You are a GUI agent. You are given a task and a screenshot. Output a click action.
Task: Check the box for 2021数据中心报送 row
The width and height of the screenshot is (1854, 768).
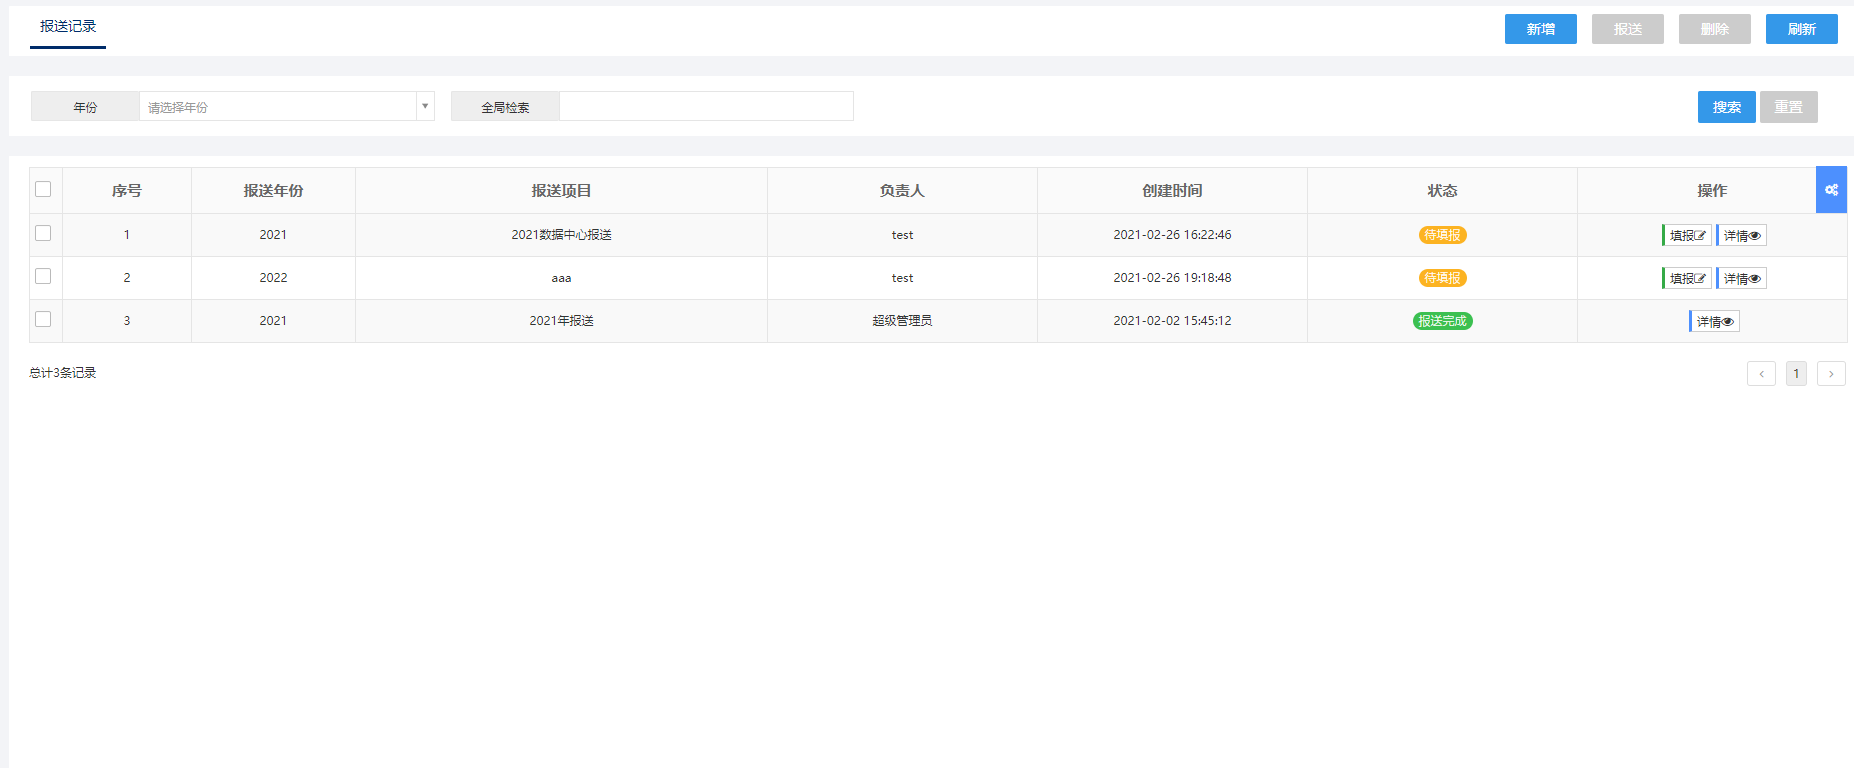[43, 233]
